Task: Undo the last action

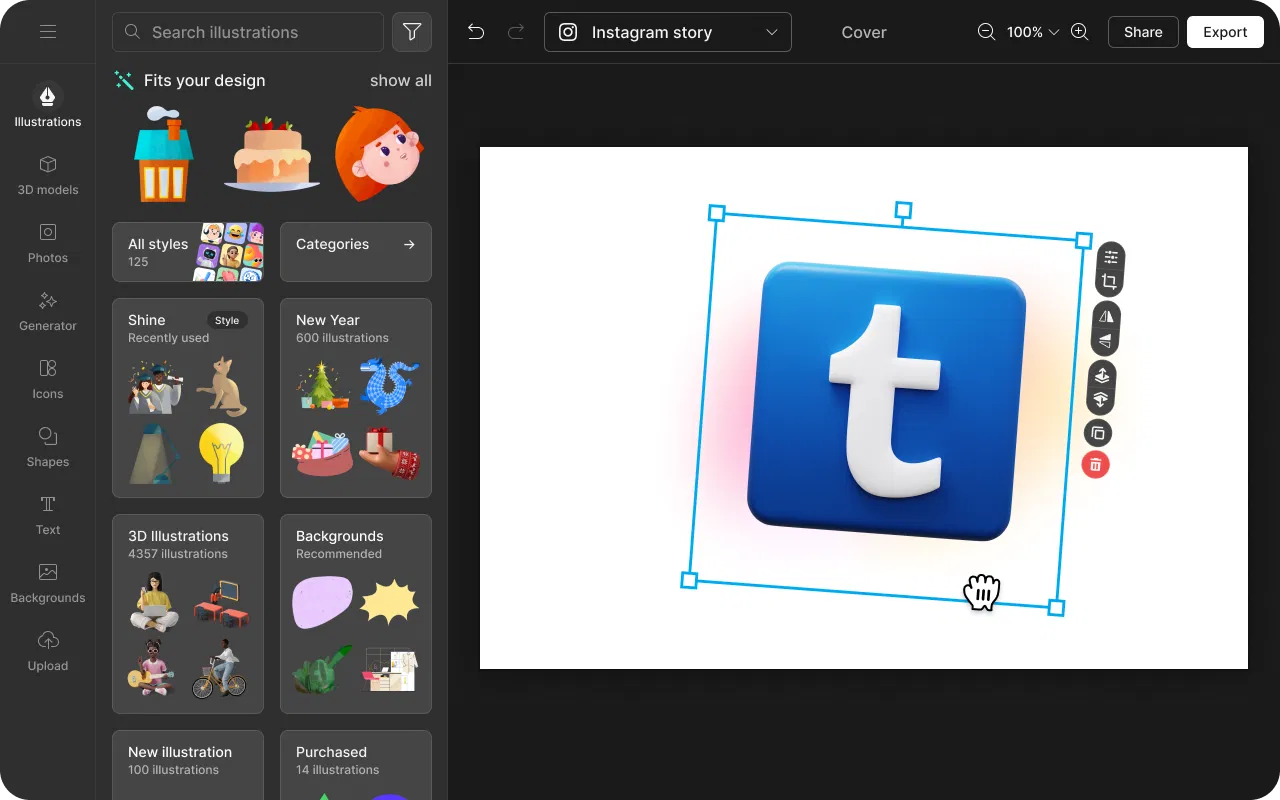Action: pos(476,32)
